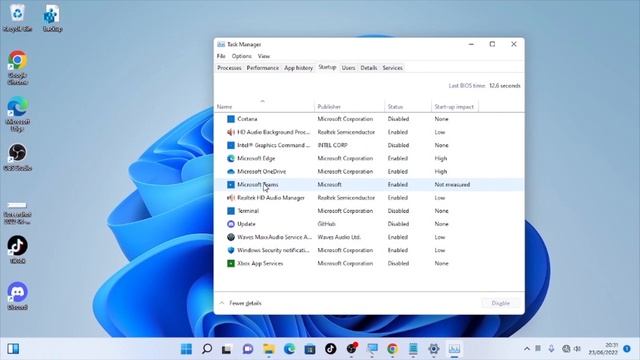Click the Microsoft Teams row icon
This screenshot has width=640, height=360.
[231, 184]
